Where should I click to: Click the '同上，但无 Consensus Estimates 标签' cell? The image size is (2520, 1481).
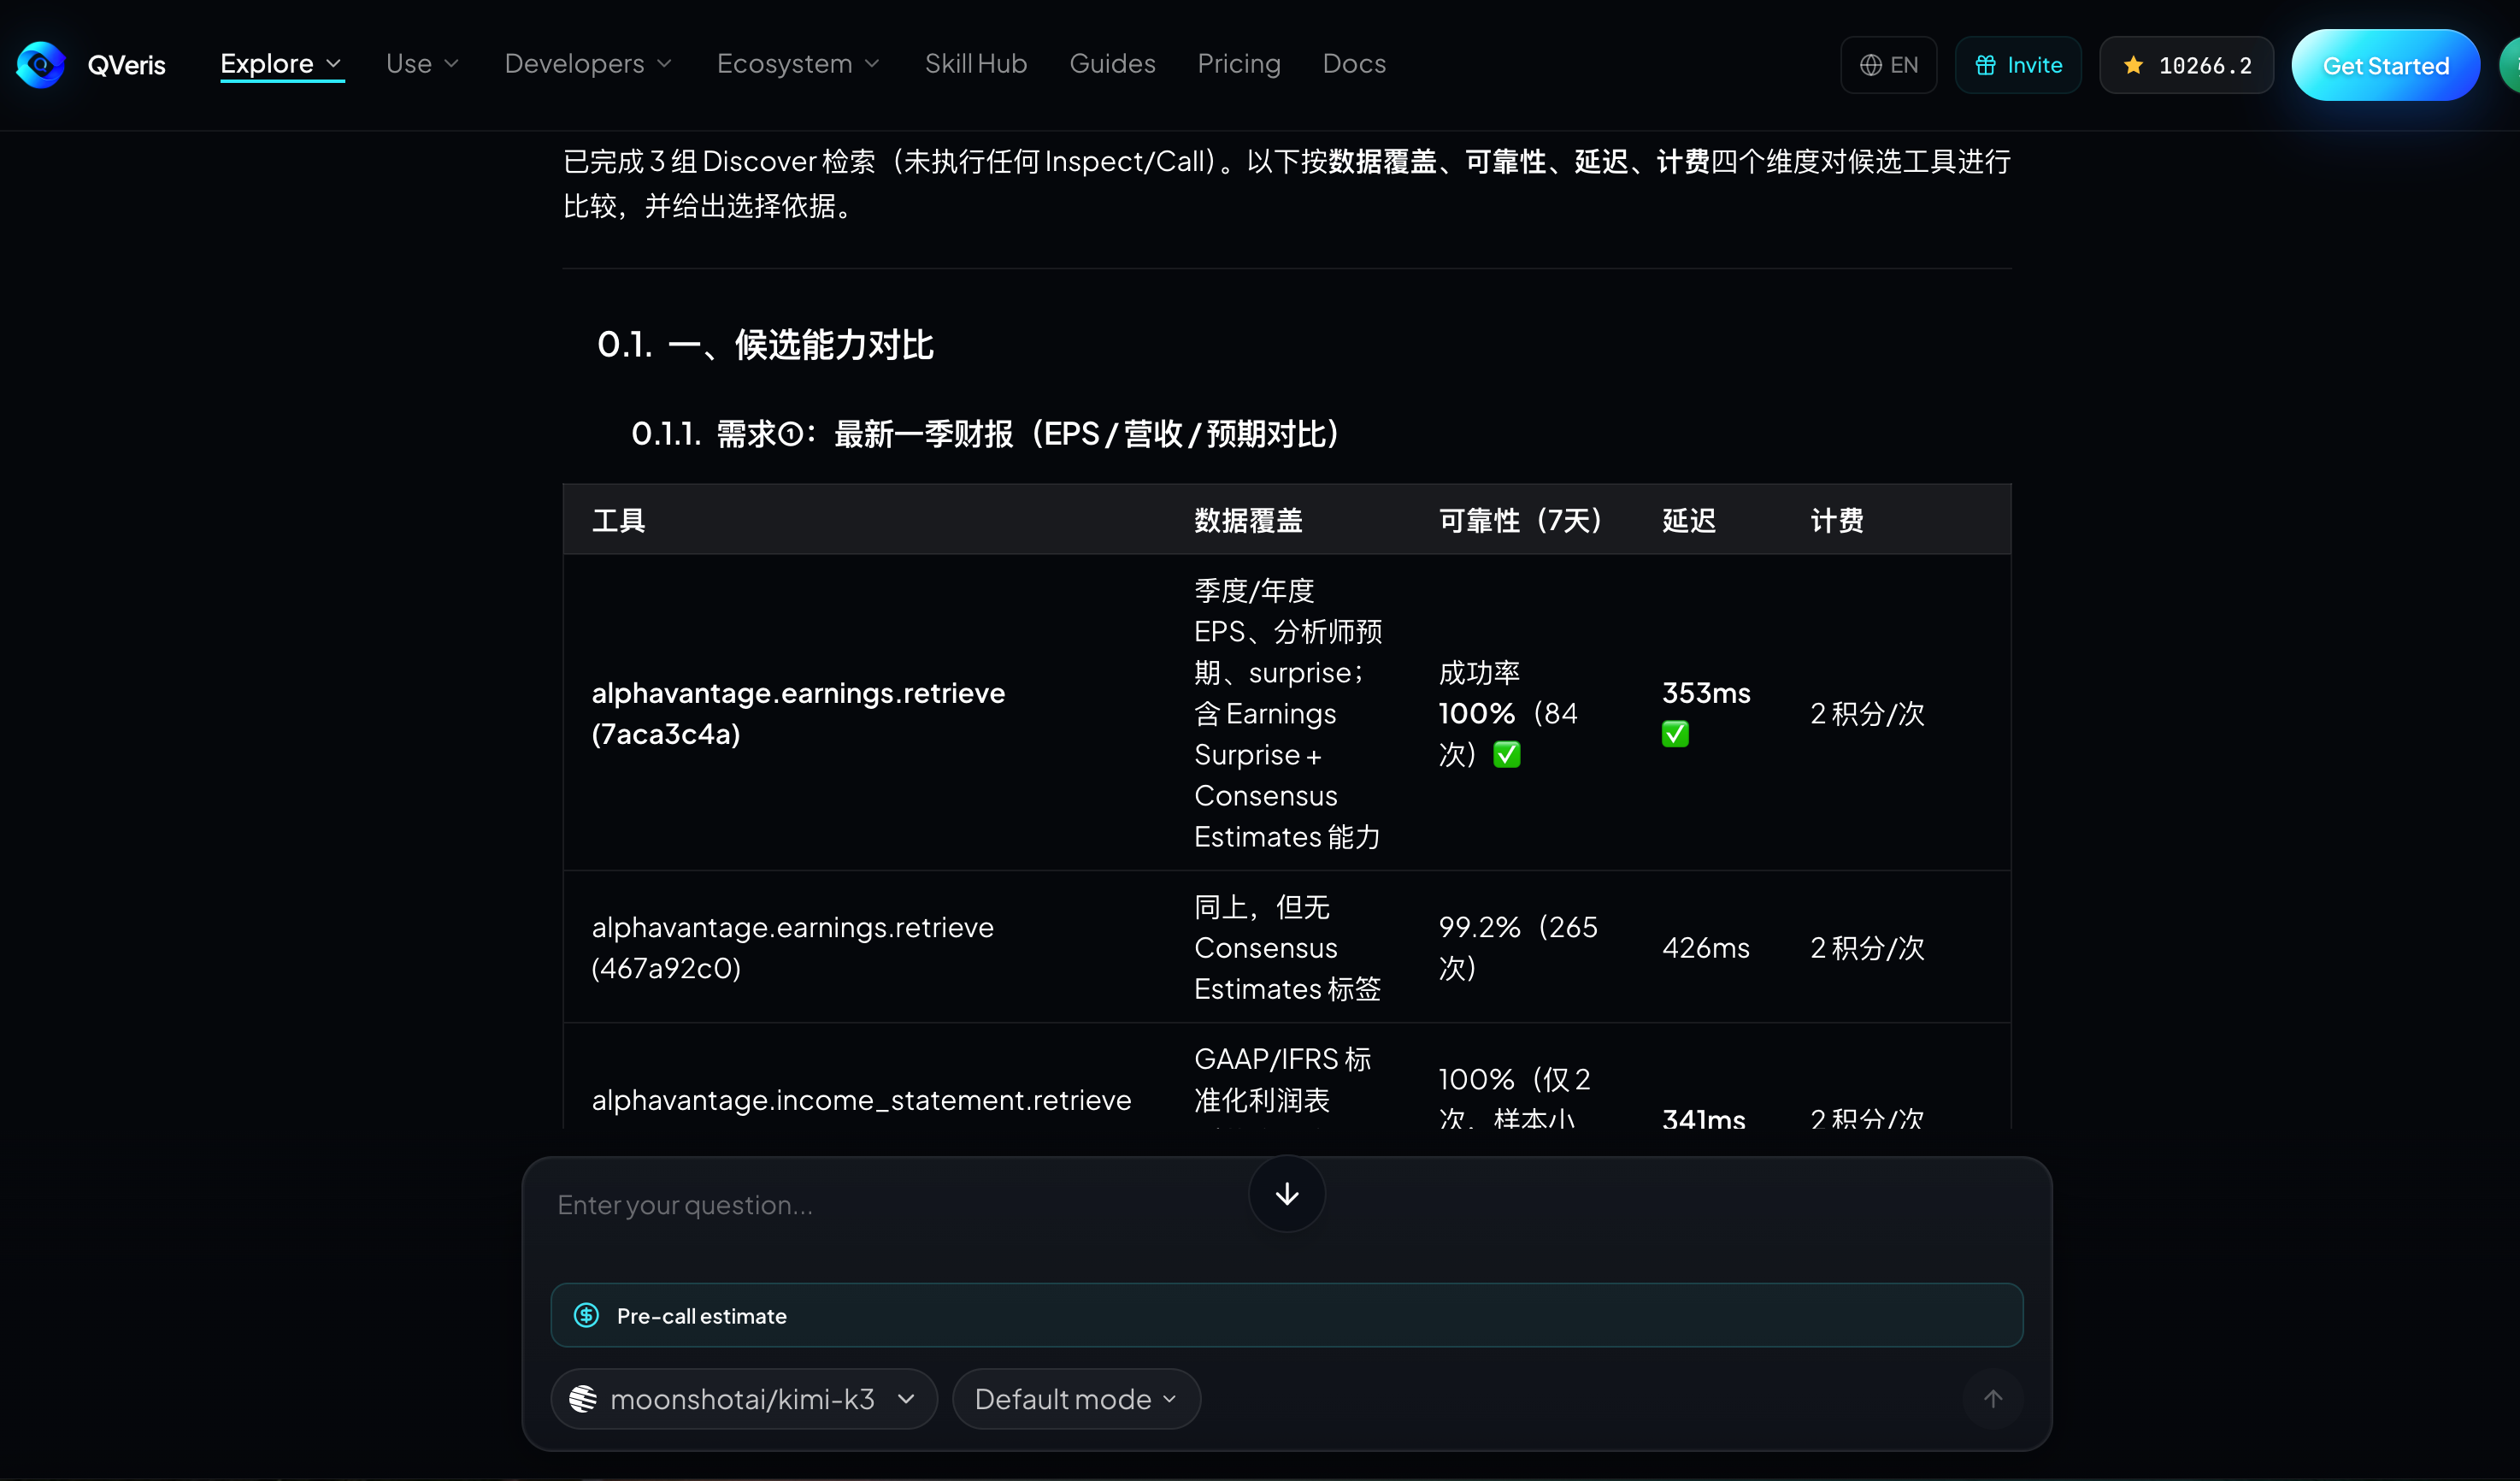(1288, 947)
